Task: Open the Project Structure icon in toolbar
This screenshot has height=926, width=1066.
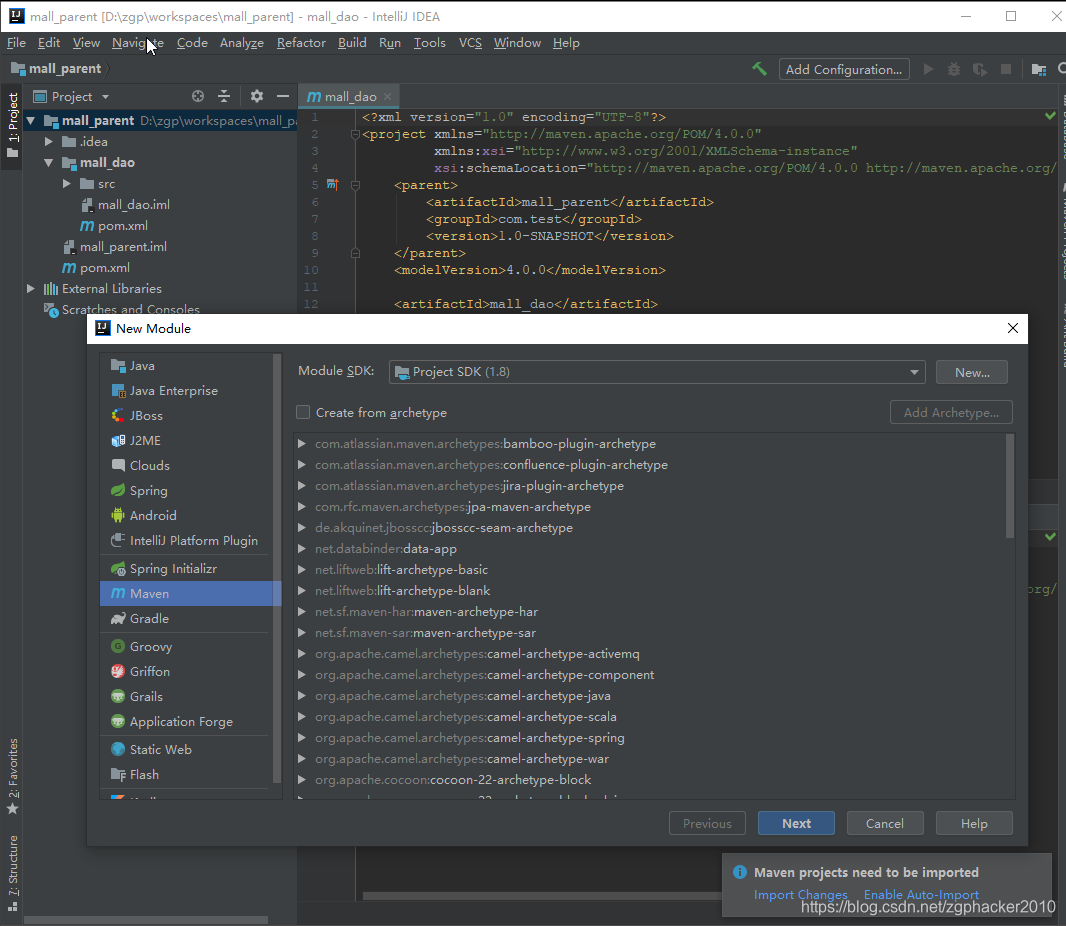Action: point(1039,69)
